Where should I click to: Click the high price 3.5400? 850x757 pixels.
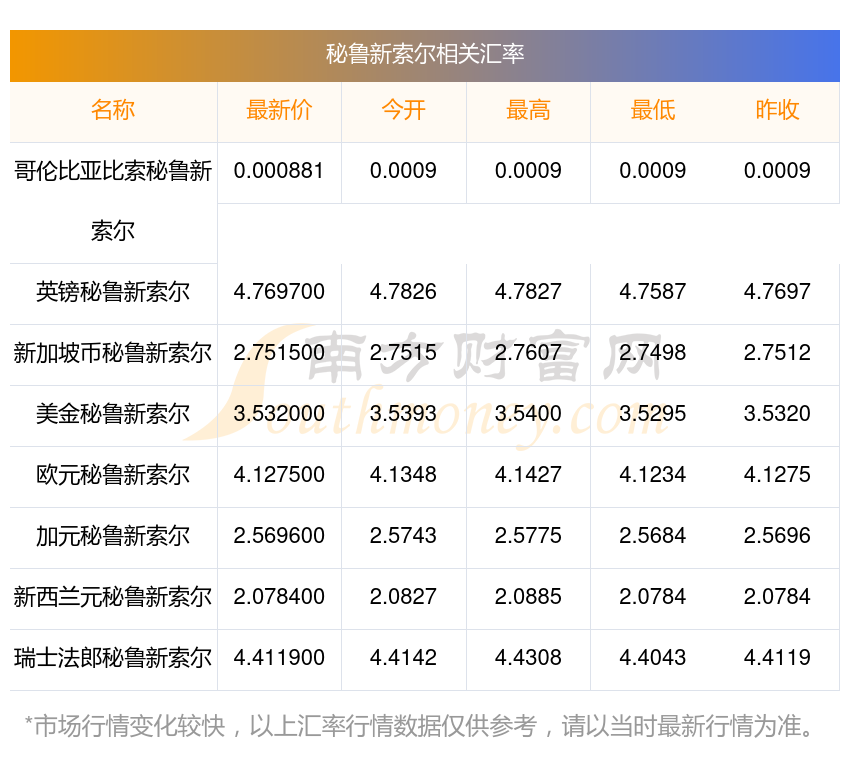[528, 414]
